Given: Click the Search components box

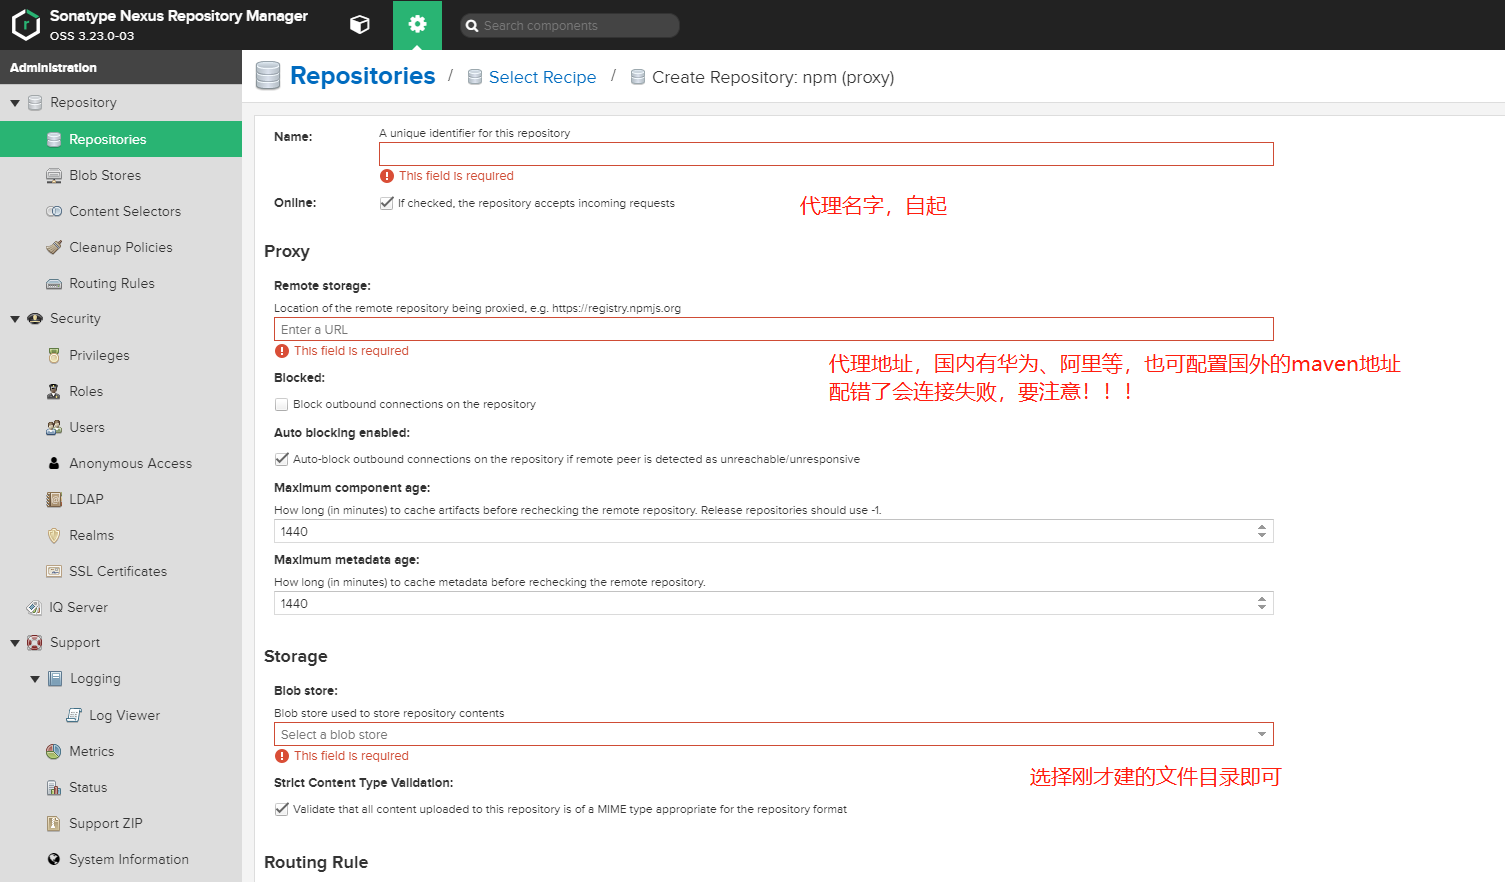Looking at the screenshot, I should click(x=570, y=26).
